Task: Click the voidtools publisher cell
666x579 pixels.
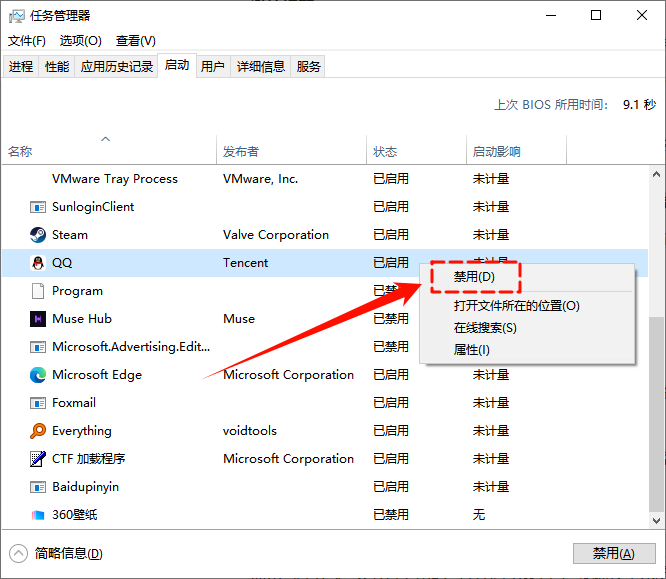Action: click(x=250, y=431)
